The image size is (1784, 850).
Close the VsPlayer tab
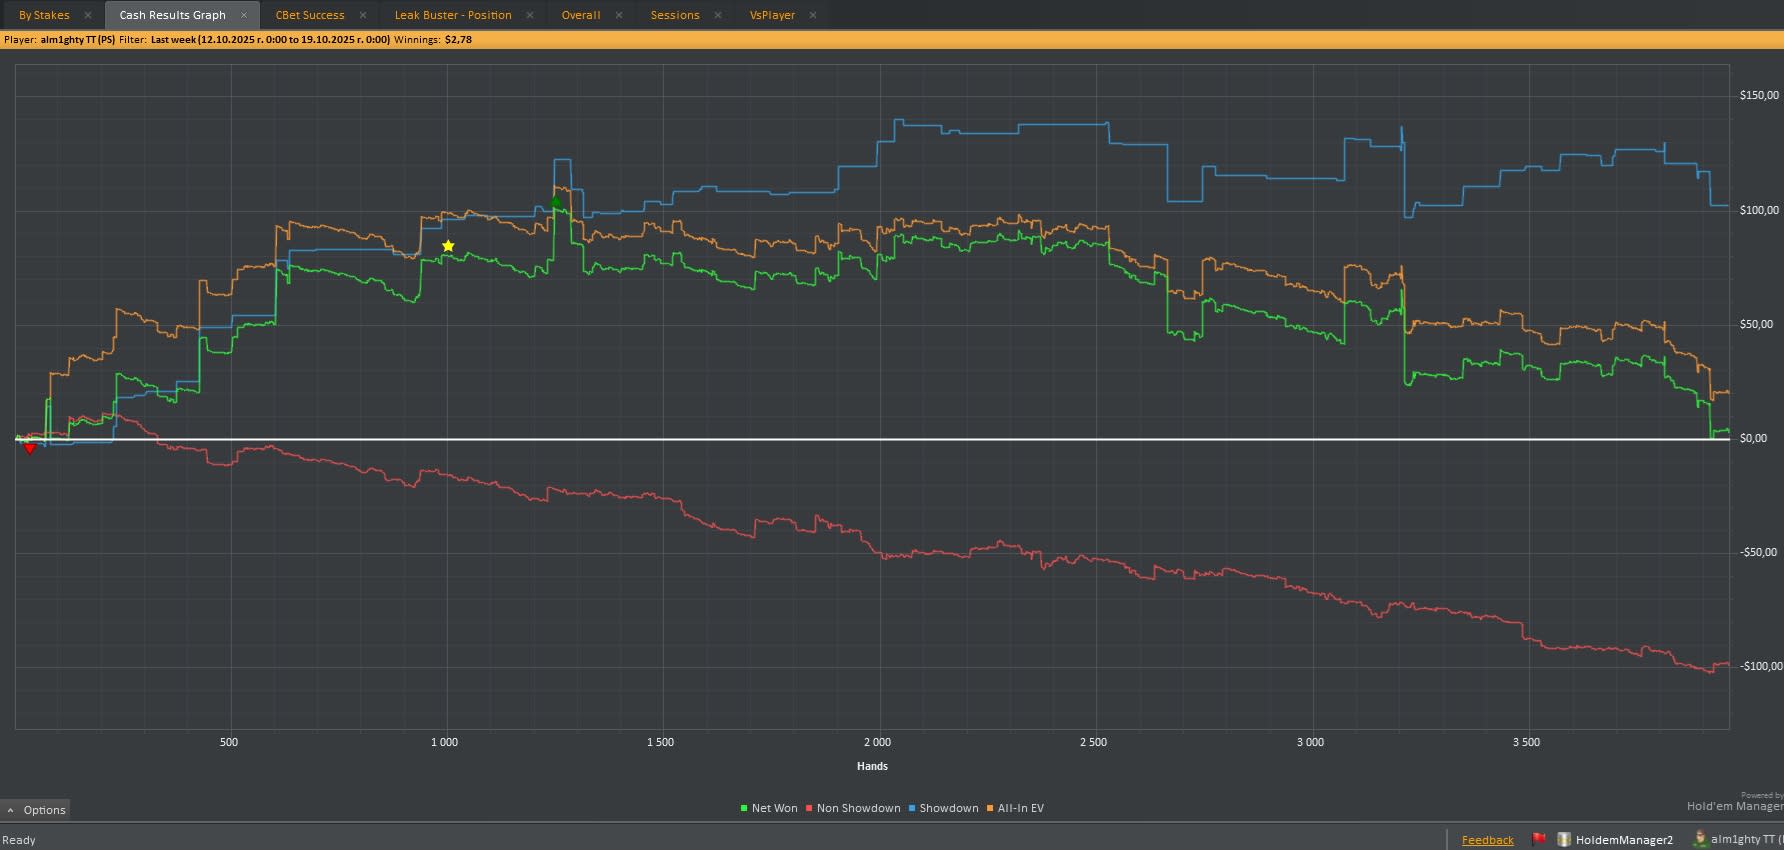[813, 15]
